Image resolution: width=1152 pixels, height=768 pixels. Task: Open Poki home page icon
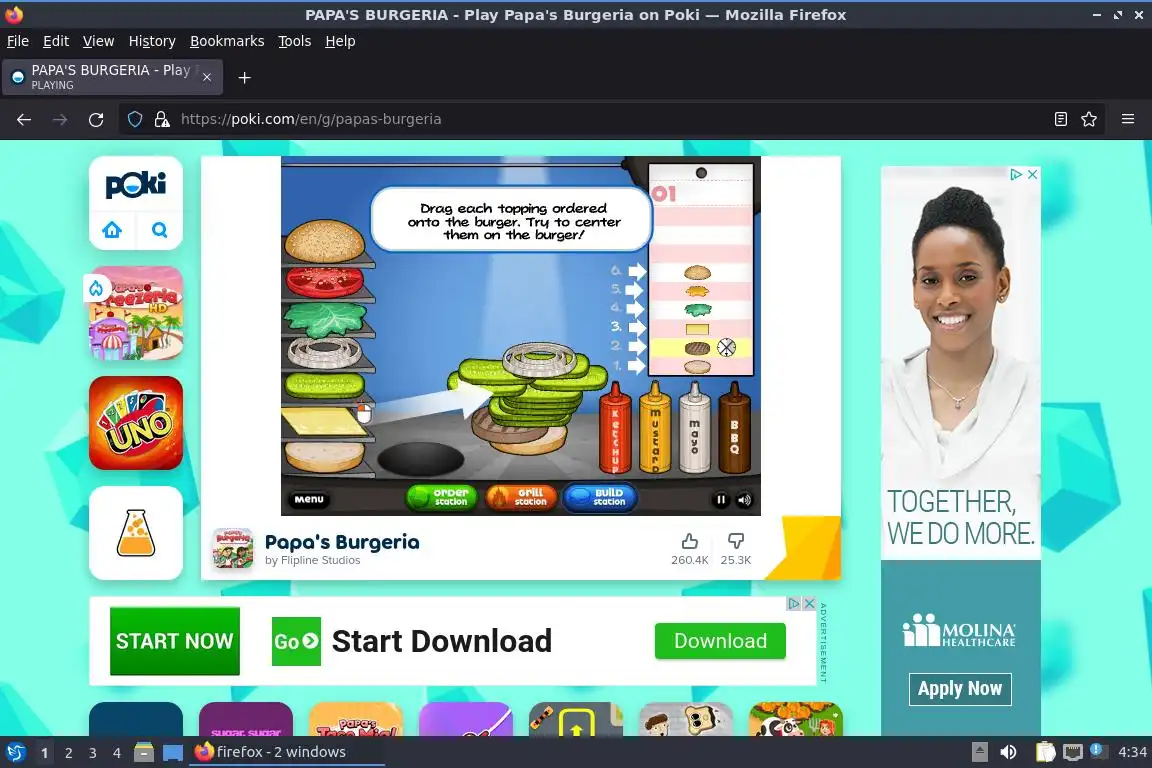click(x=112, y=230)
